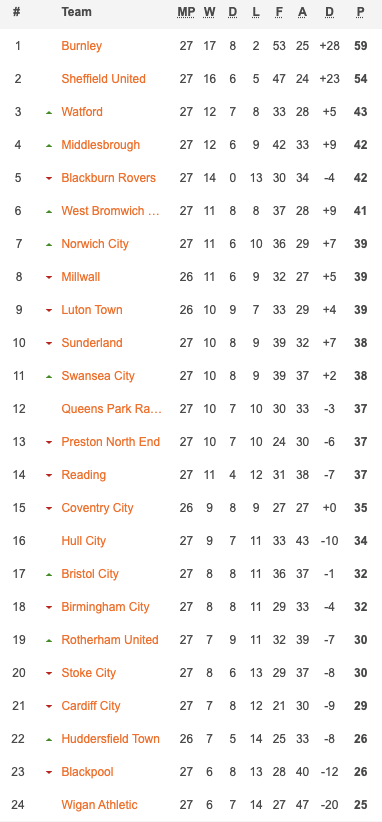382x822 pixels.
Task: Click the green up arrow beside Huddersfield Town
Action: 49,740
